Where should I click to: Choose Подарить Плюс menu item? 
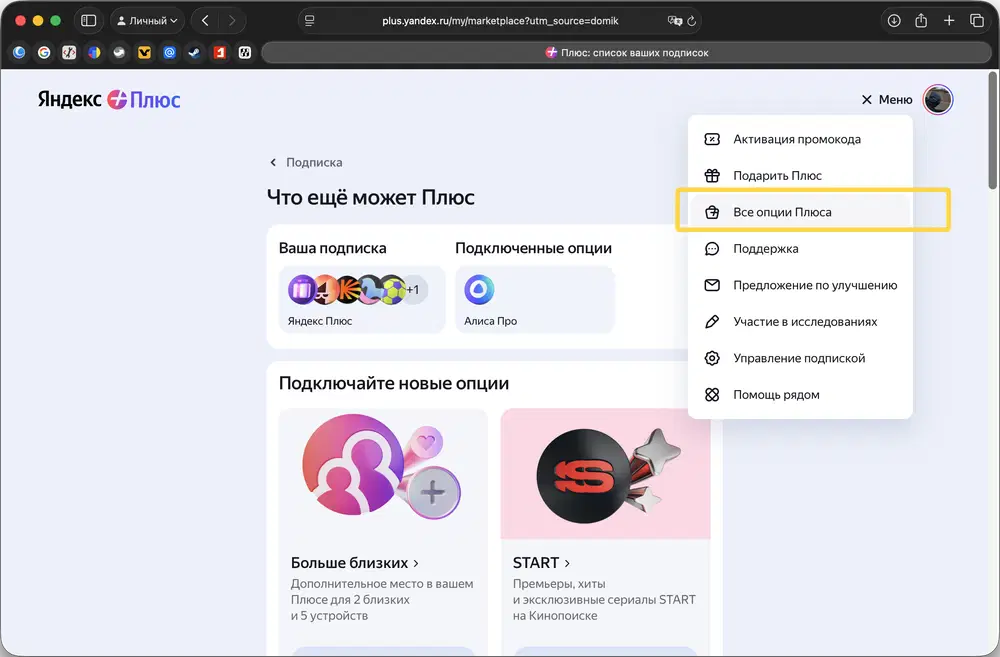[x=800, y=175]
